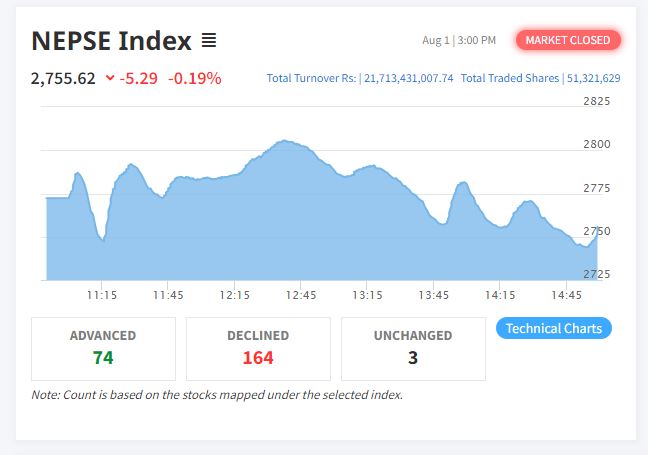Click the NEPSE Index heading

click(x=112, y=40)
